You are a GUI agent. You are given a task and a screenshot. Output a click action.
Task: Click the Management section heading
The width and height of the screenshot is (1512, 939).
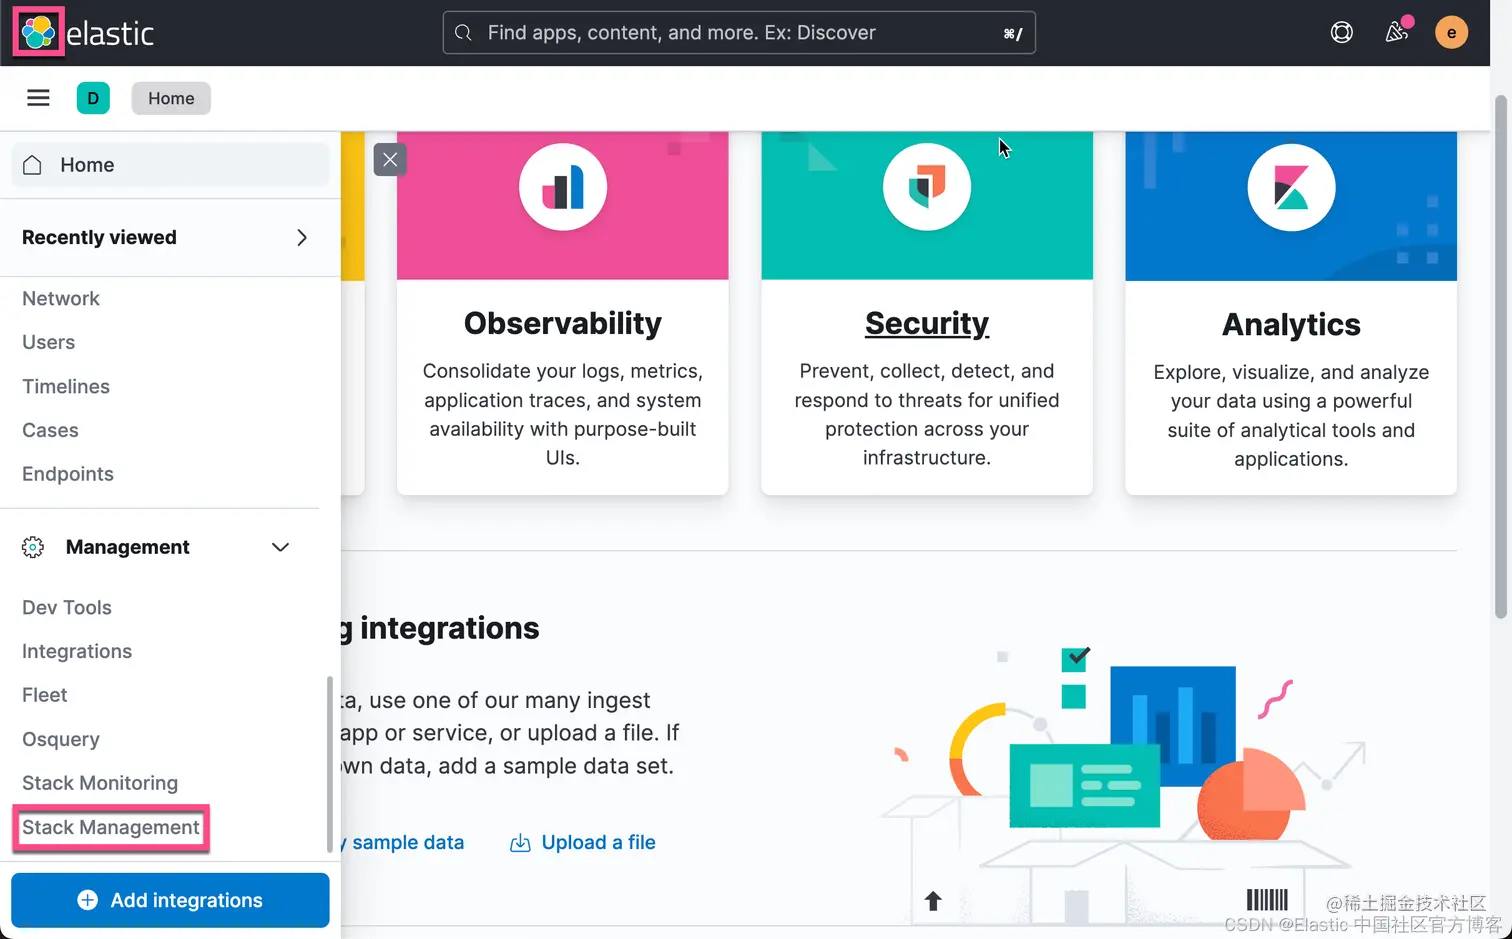128,547
